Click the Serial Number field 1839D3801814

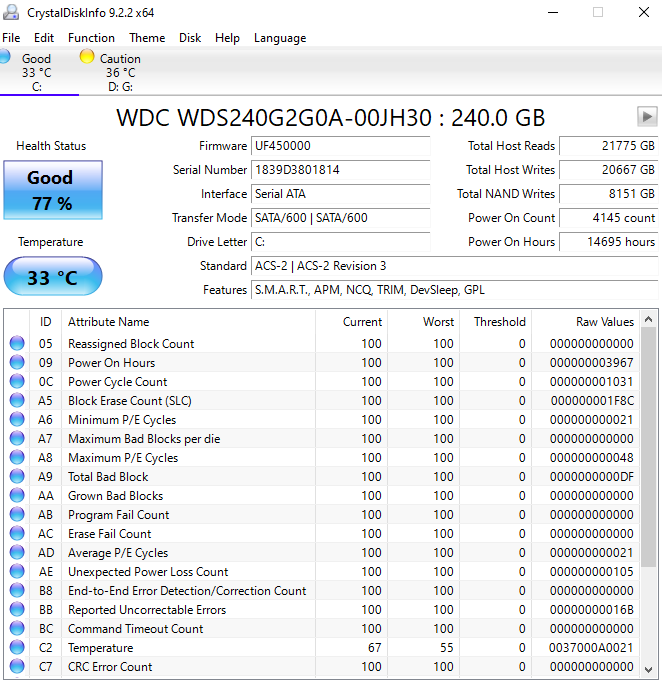point(341,170)
